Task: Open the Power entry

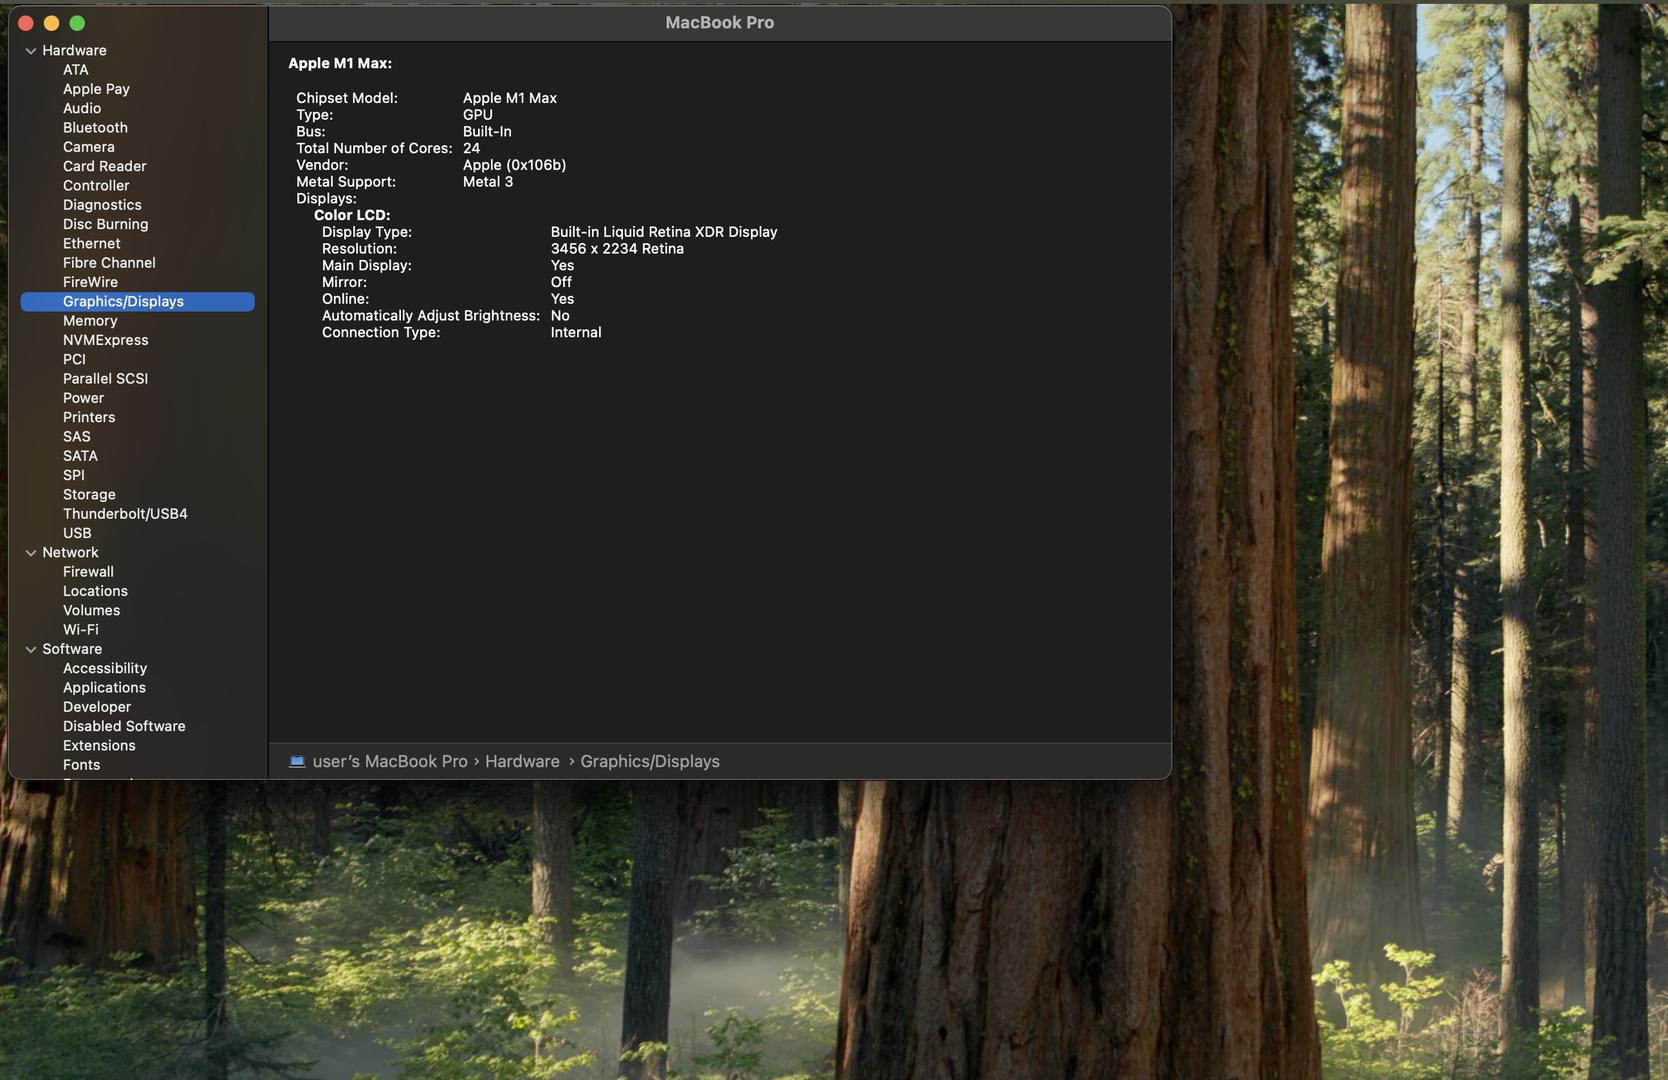Action: click(x=83, y=398)
